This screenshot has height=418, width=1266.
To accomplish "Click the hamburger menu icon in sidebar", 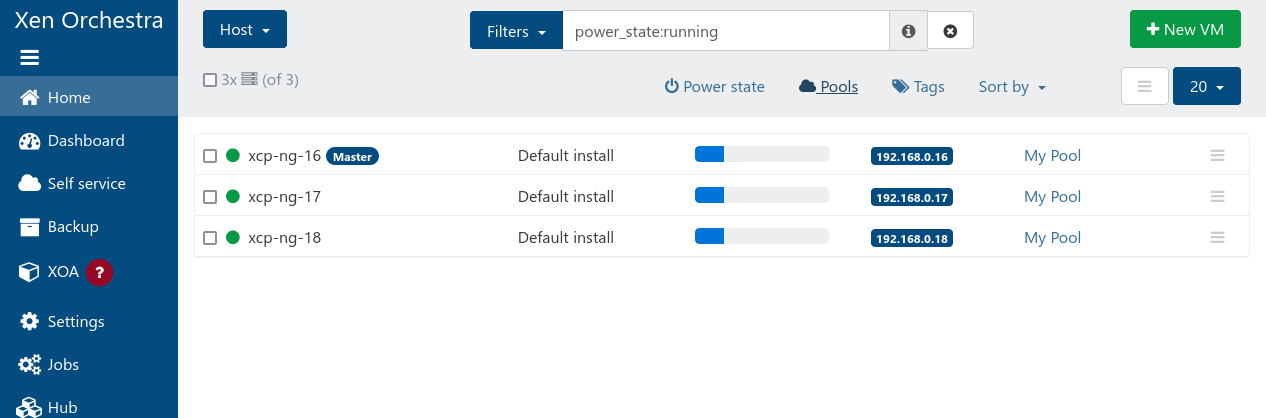I will tap(29, 58).
